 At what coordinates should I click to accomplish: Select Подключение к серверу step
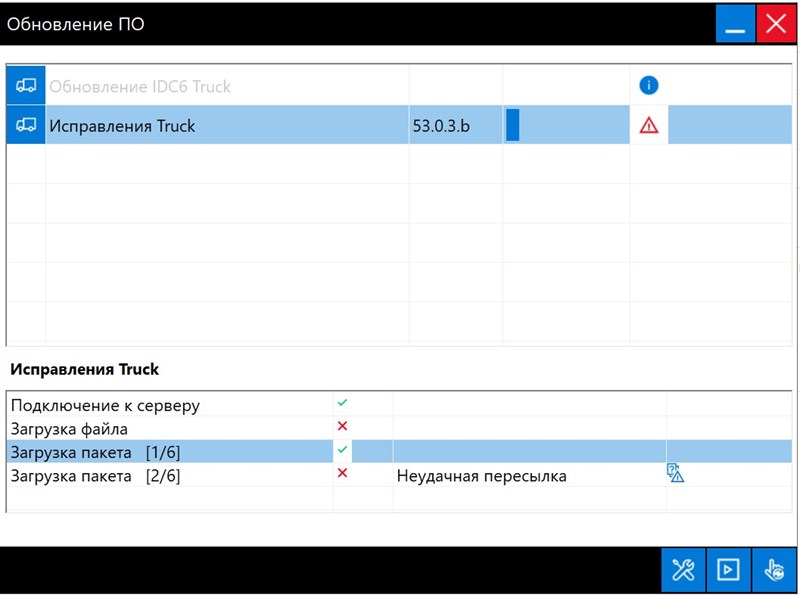click(105, 406)
